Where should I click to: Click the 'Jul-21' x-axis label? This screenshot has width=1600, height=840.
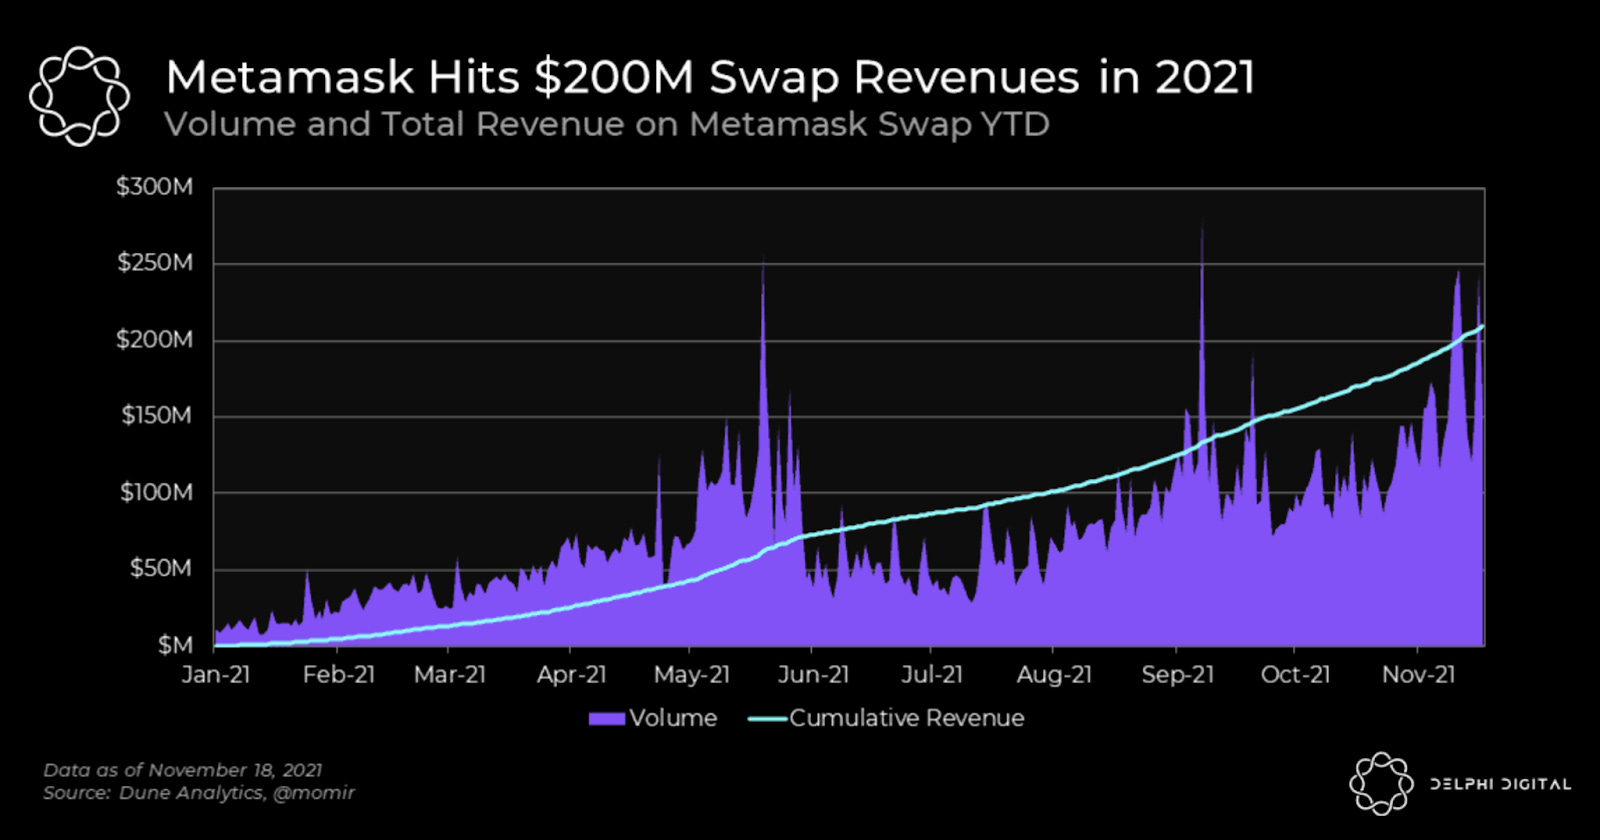(932, 674)
